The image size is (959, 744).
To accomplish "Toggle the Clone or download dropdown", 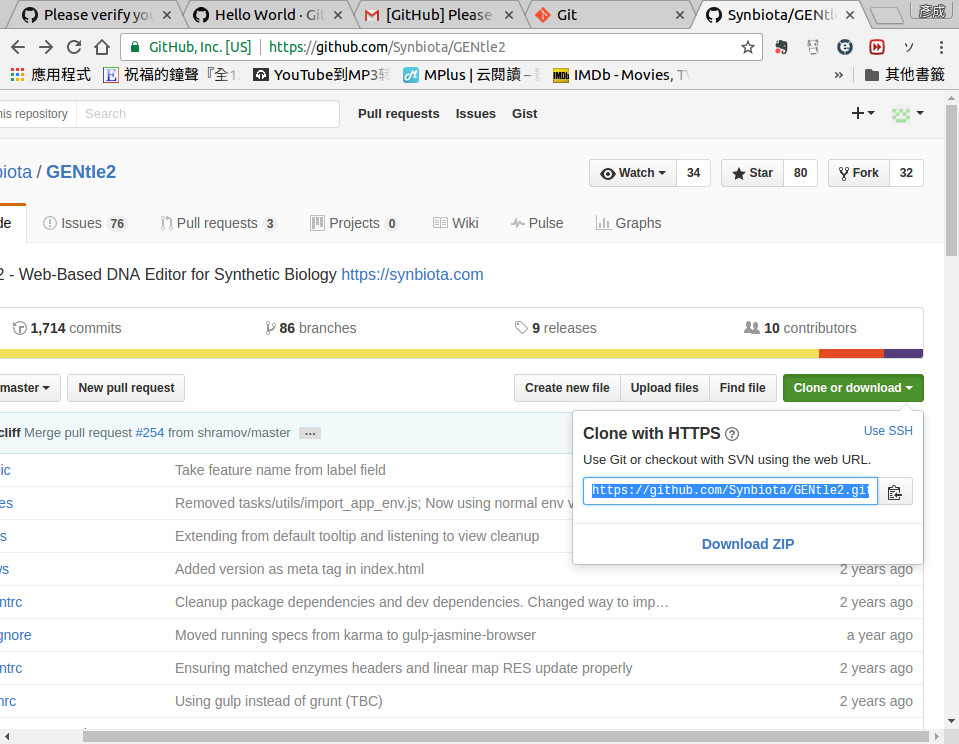I will (853, 388).
